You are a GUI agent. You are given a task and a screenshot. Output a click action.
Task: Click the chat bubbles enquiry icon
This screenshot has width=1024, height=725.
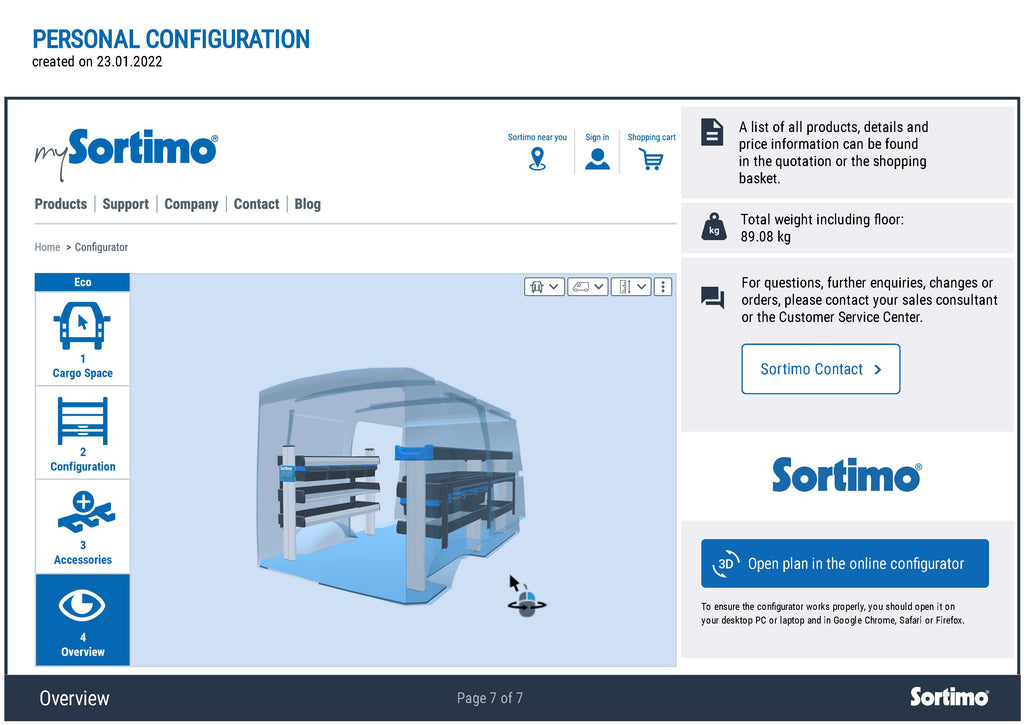[x=712, y=297]
